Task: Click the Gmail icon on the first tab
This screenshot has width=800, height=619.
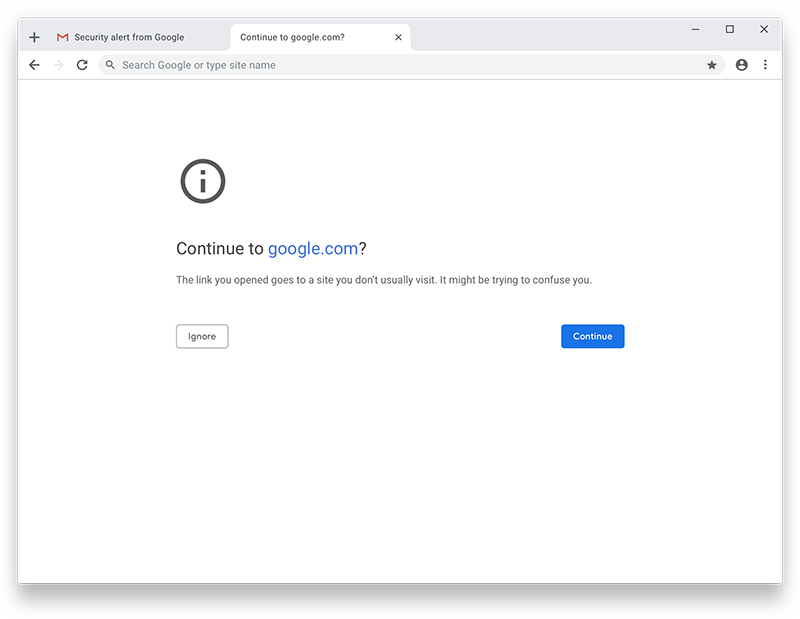Action: 61,36
